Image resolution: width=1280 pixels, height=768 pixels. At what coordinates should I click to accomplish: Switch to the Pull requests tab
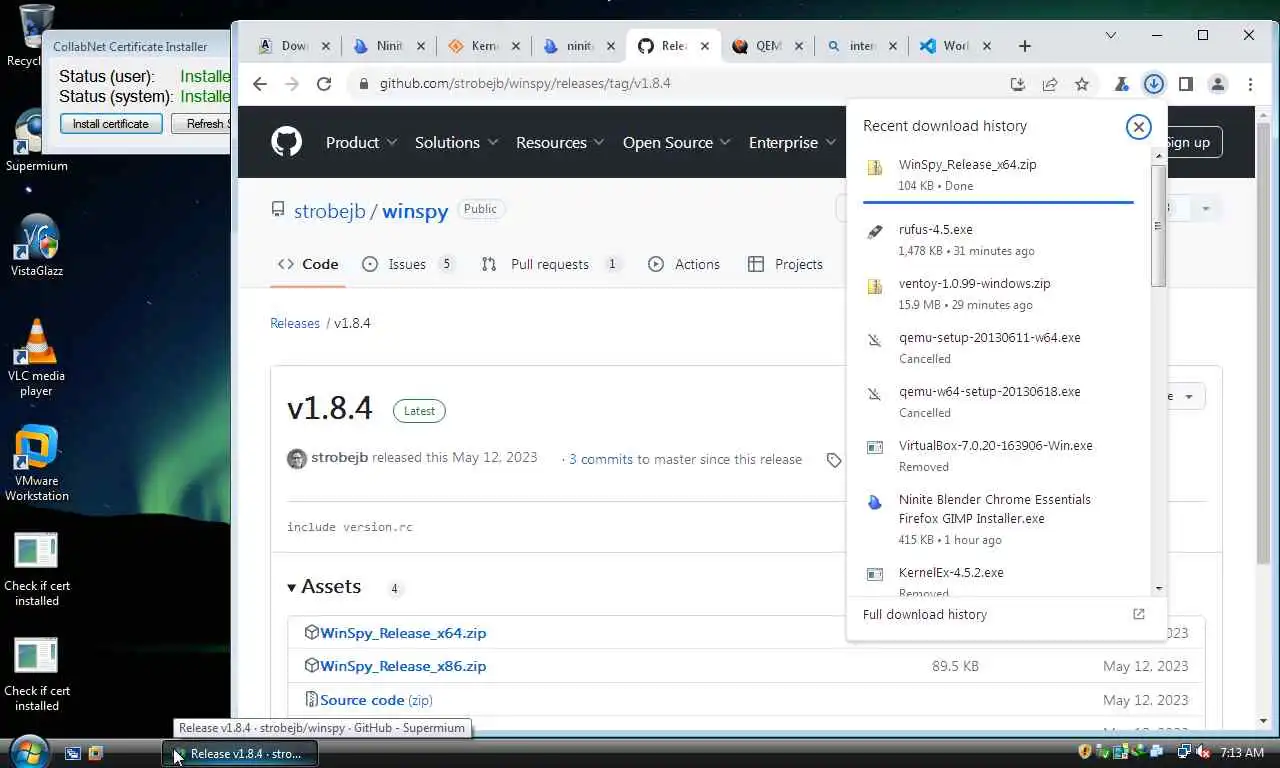tap(551, 264)
